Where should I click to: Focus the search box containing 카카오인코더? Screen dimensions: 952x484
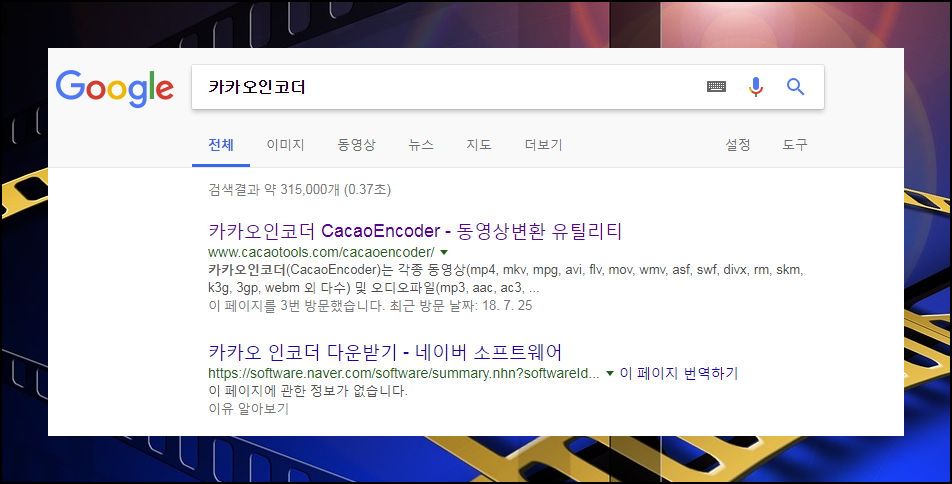508,87
